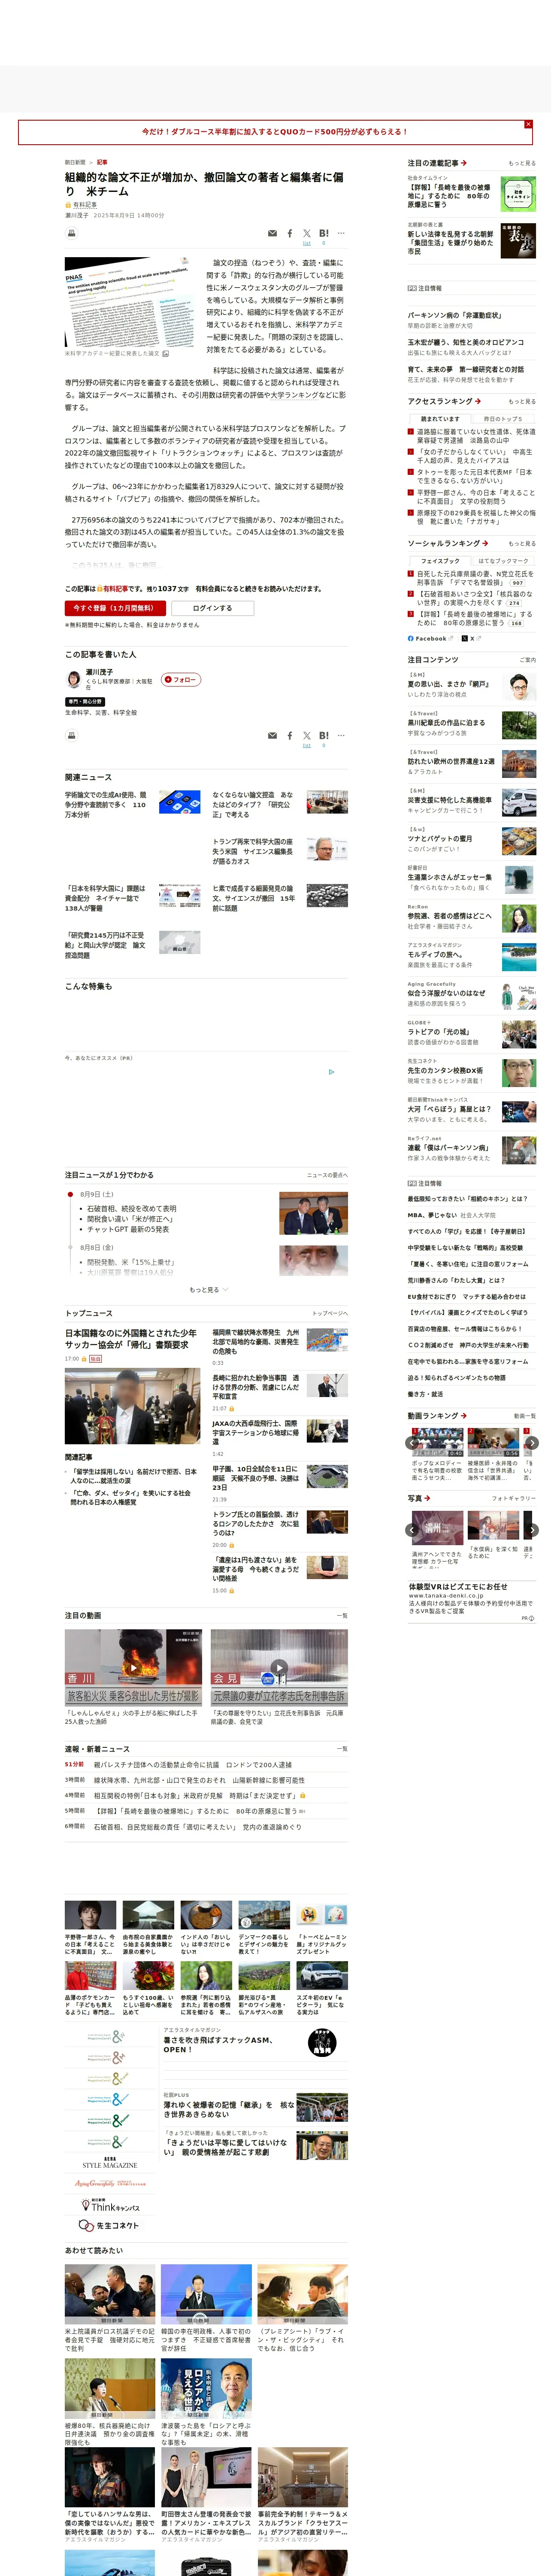
Task: Share on X from top share toolbar
Action: (x=307, y=233)
